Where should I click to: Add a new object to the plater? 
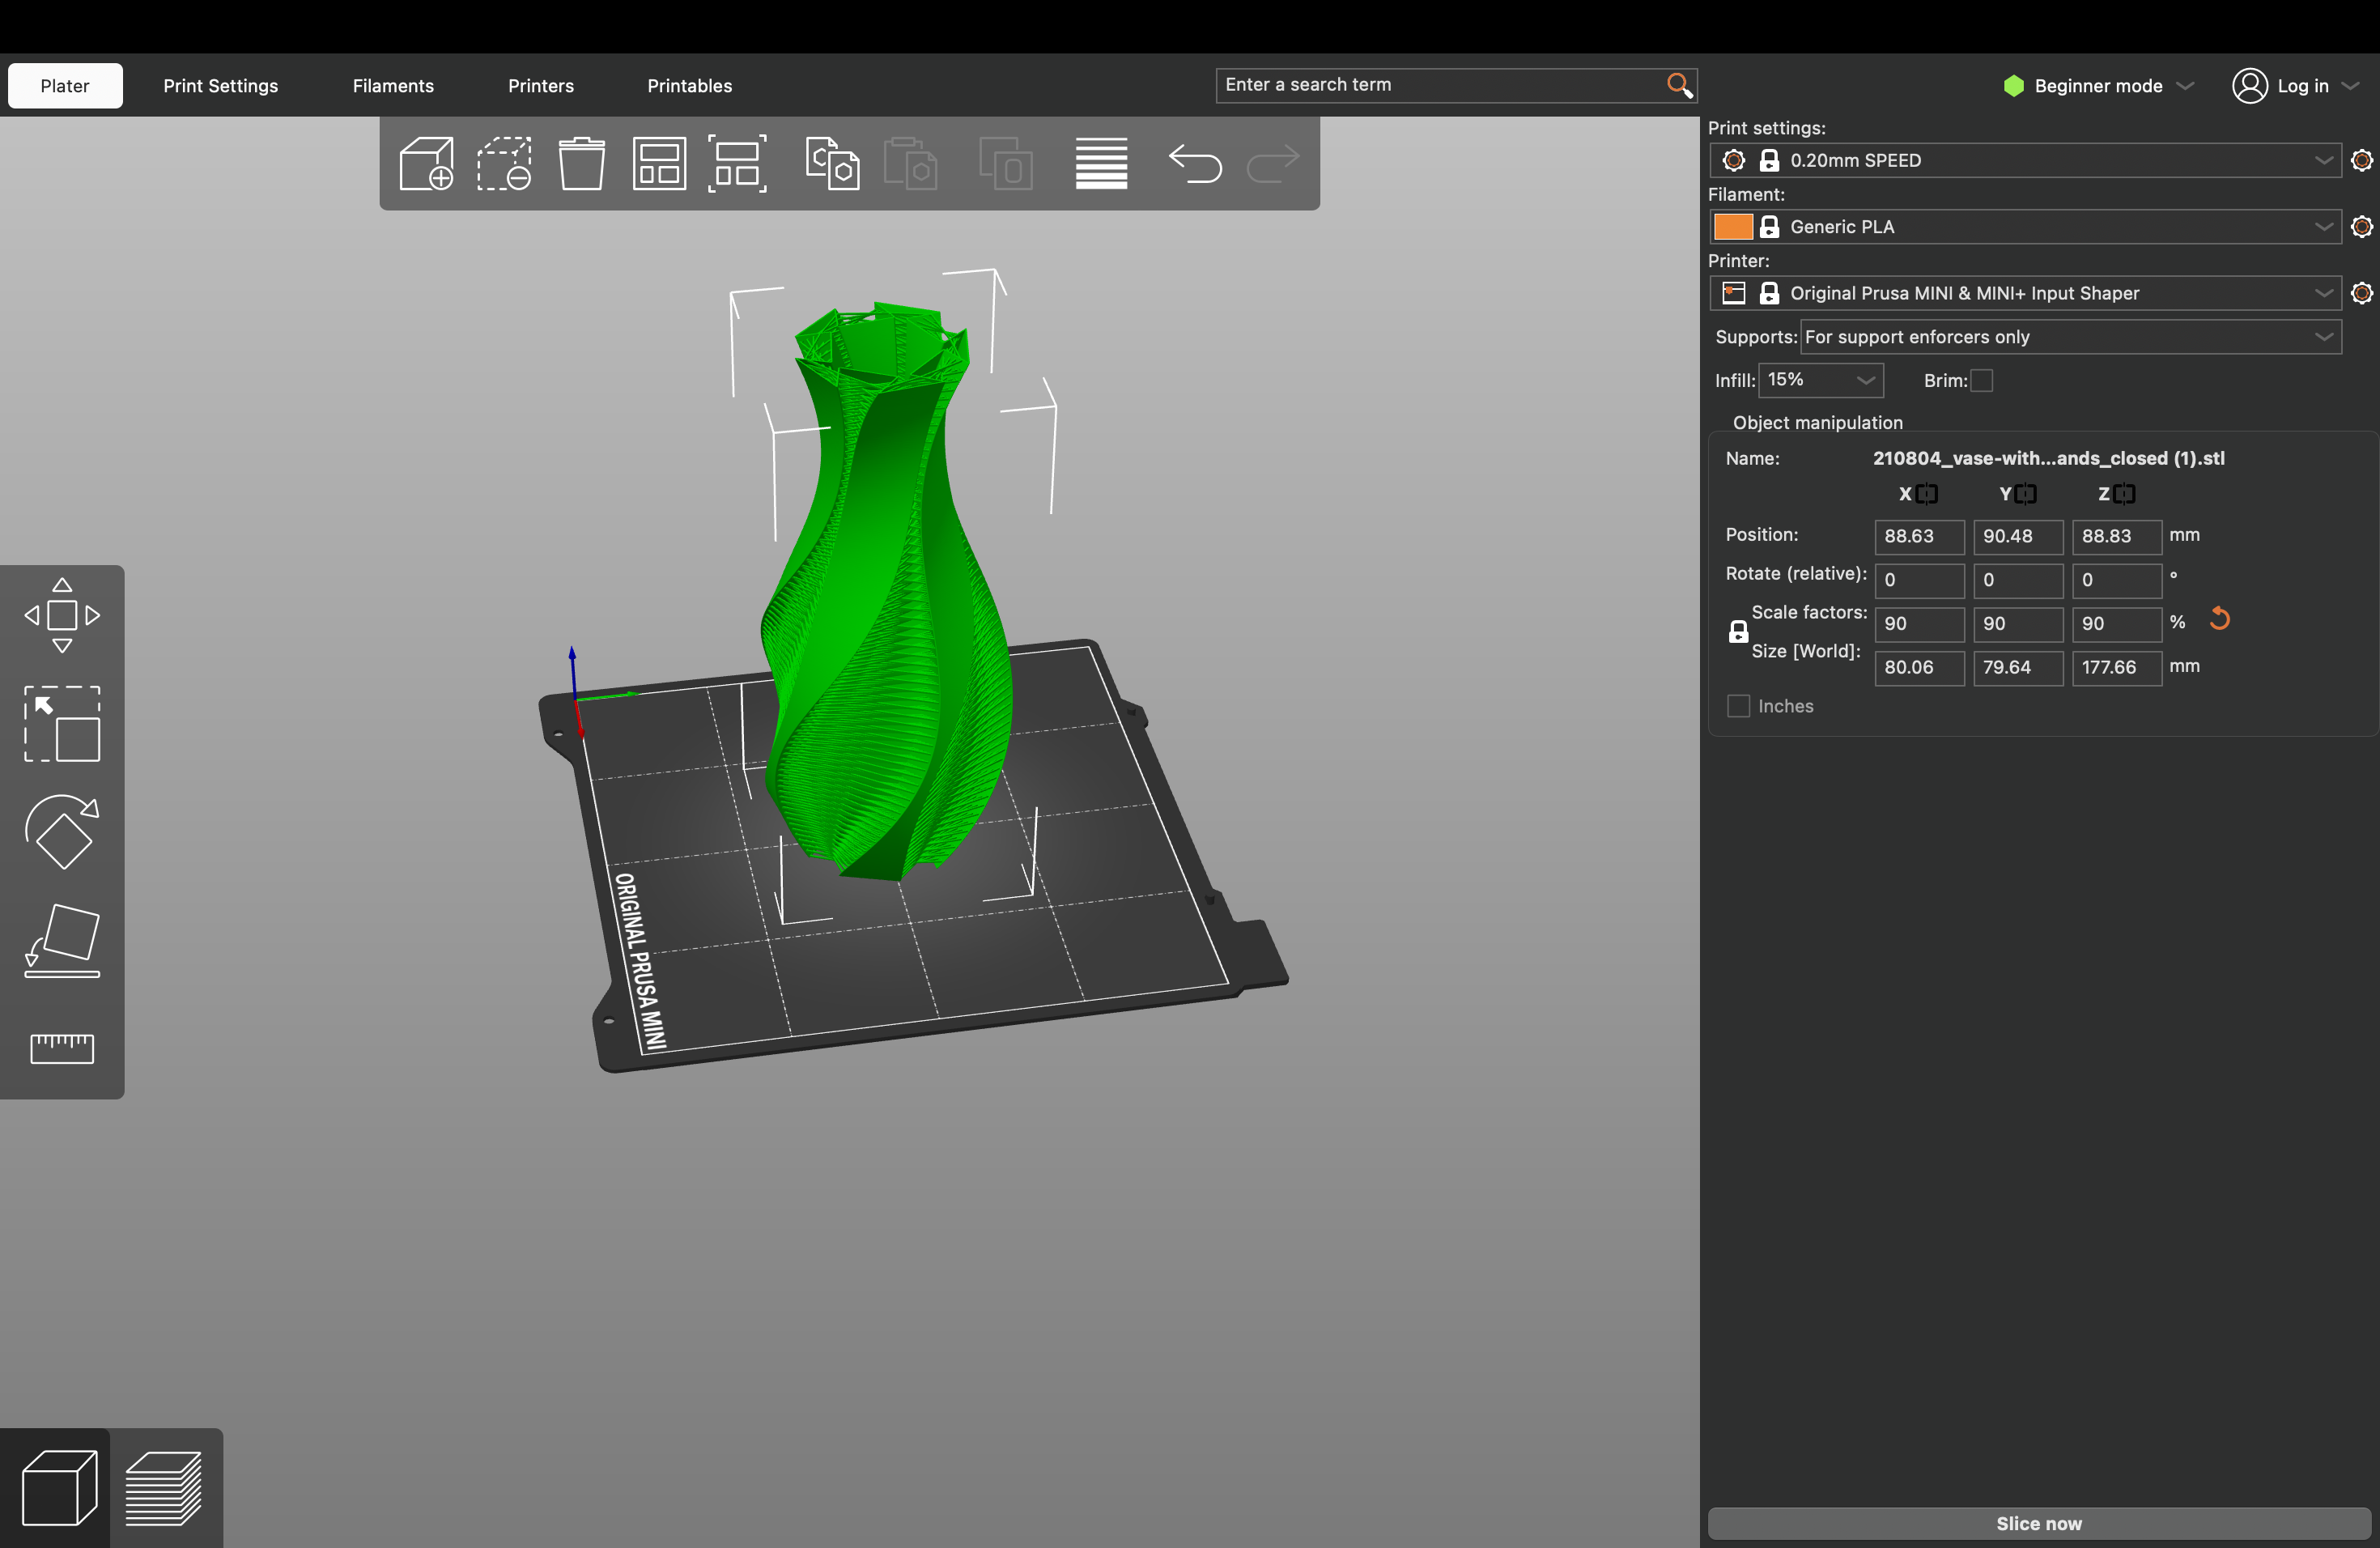click(x=426, y=163)
